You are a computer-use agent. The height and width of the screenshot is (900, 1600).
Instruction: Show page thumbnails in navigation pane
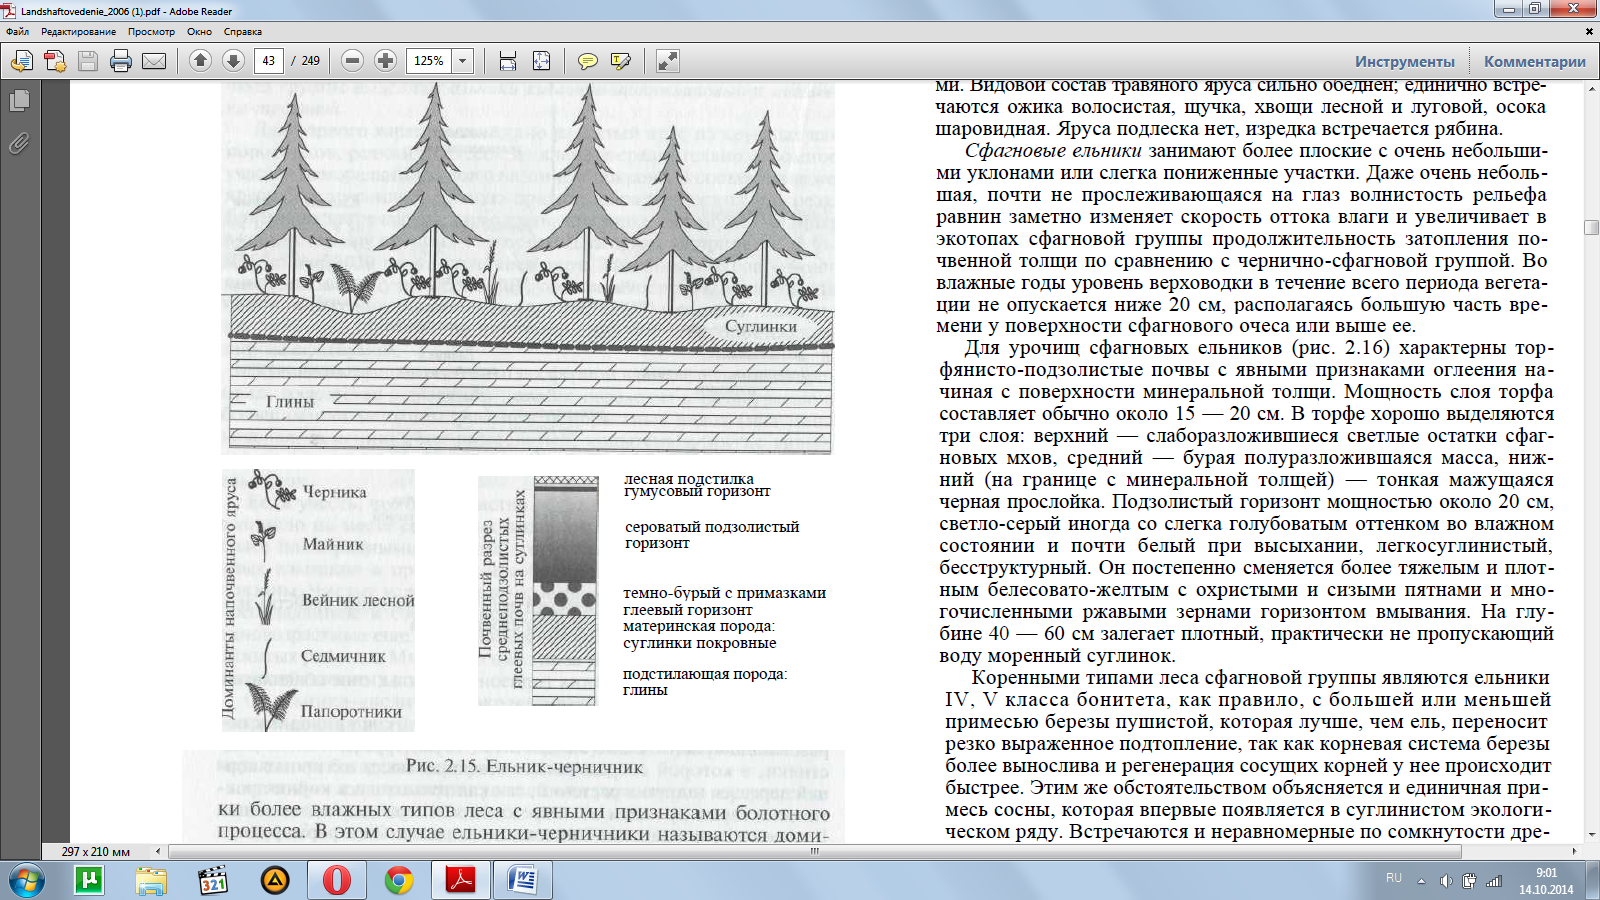(x=19, y=100)
